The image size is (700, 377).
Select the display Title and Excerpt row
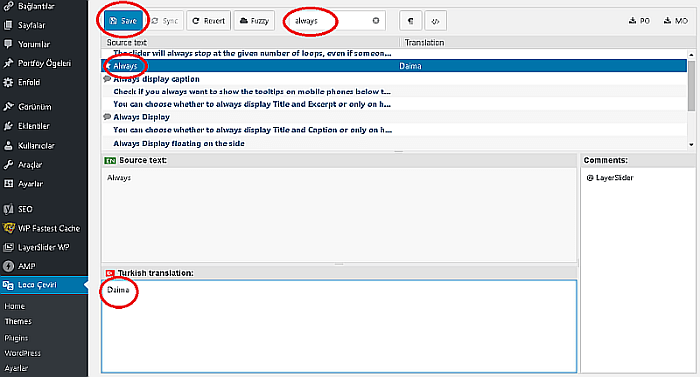click(x=394, y=104)
